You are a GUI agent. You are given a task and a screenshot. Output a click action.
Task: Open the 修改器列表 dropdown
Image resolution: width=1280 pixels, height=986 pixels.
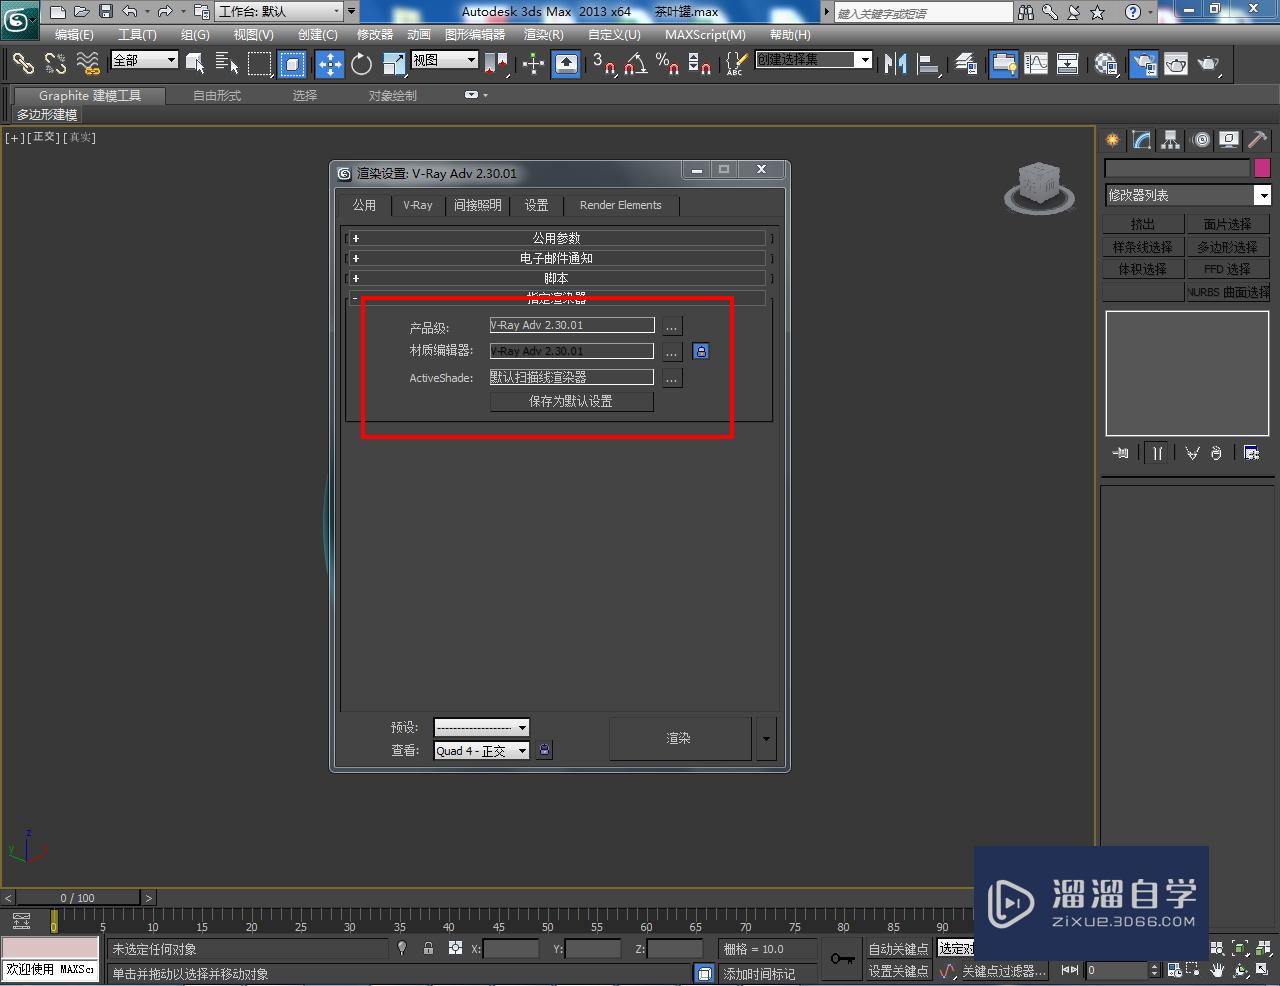tap(1187, 195)
